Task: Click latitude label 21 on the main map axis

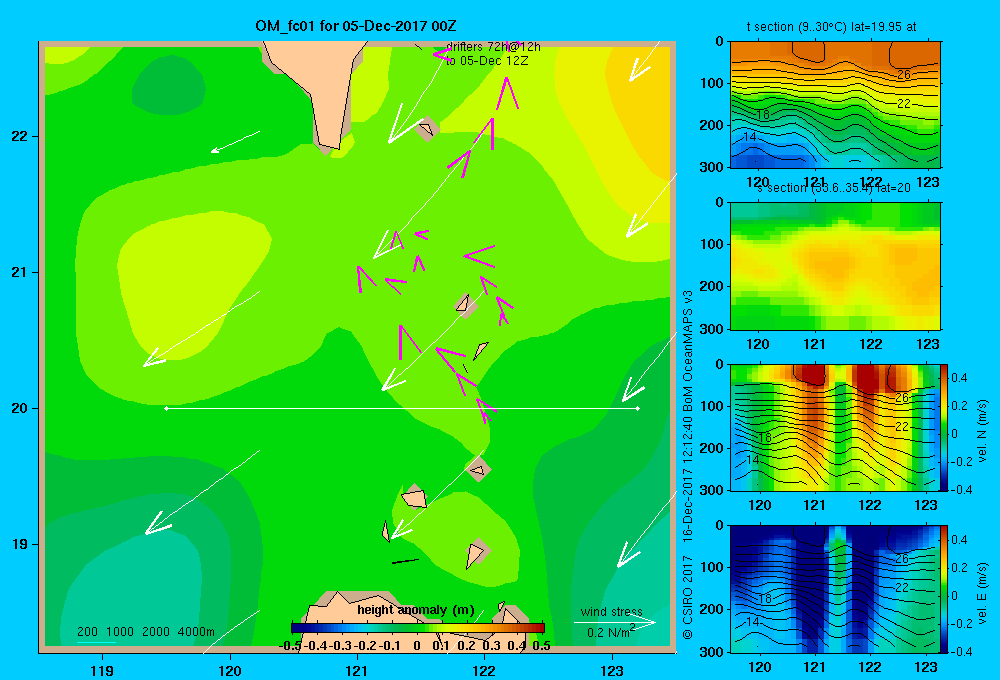Action: (20, 272)
